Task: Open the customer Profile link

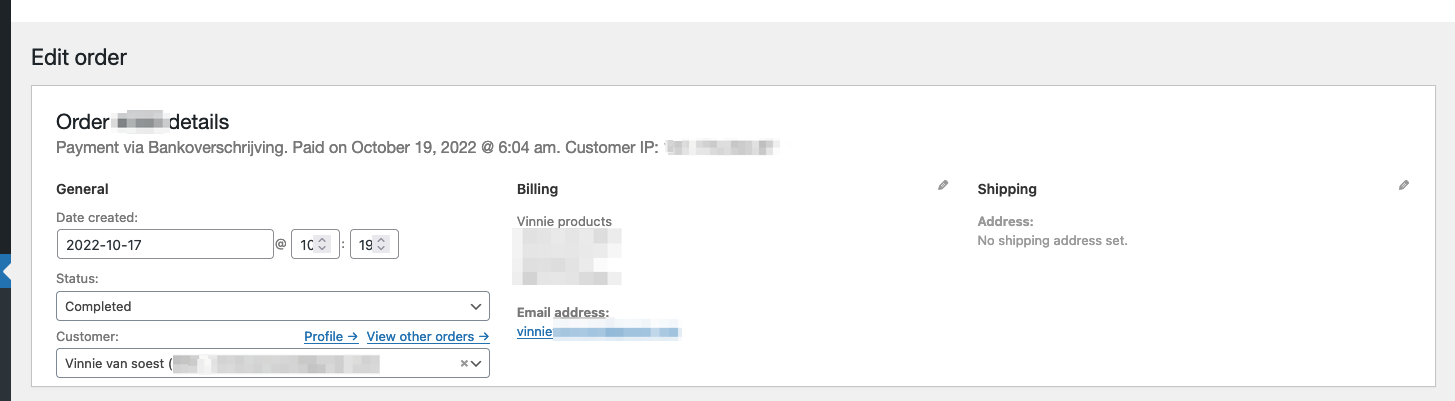Action: [x=331, y=336]
